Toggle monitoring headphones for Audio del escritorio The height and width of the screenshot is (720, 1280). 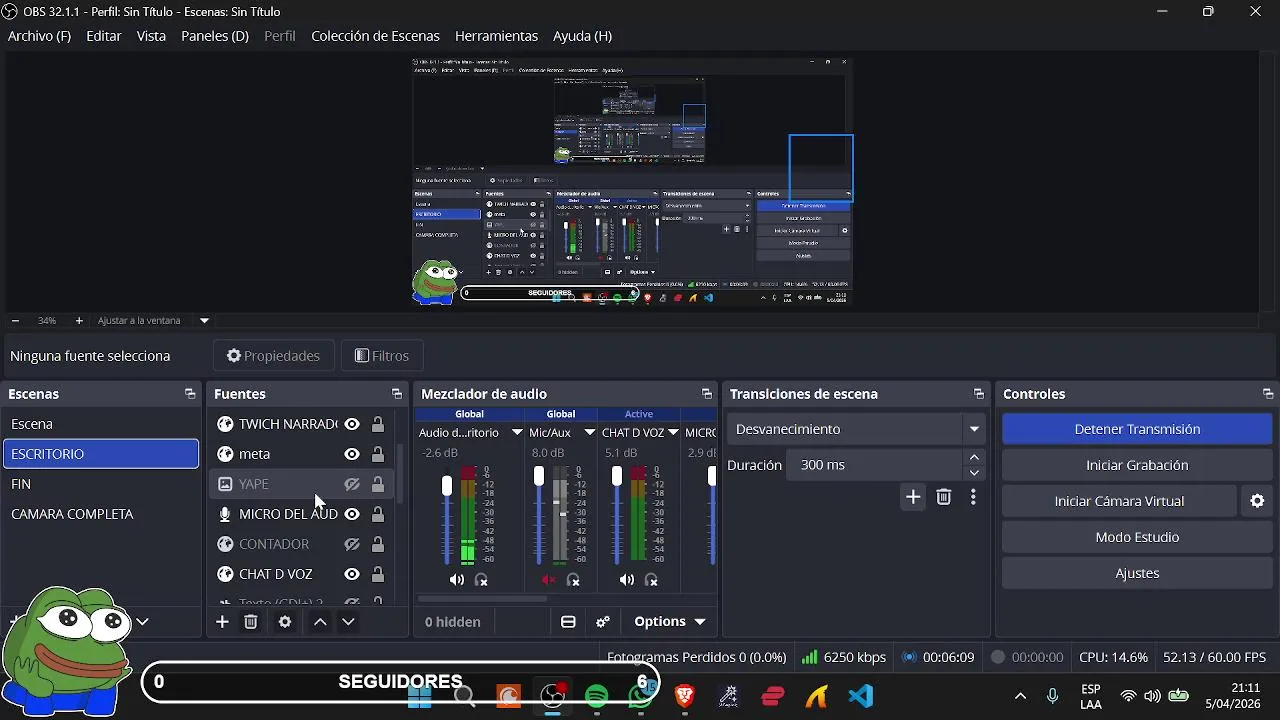coord(481,580)
